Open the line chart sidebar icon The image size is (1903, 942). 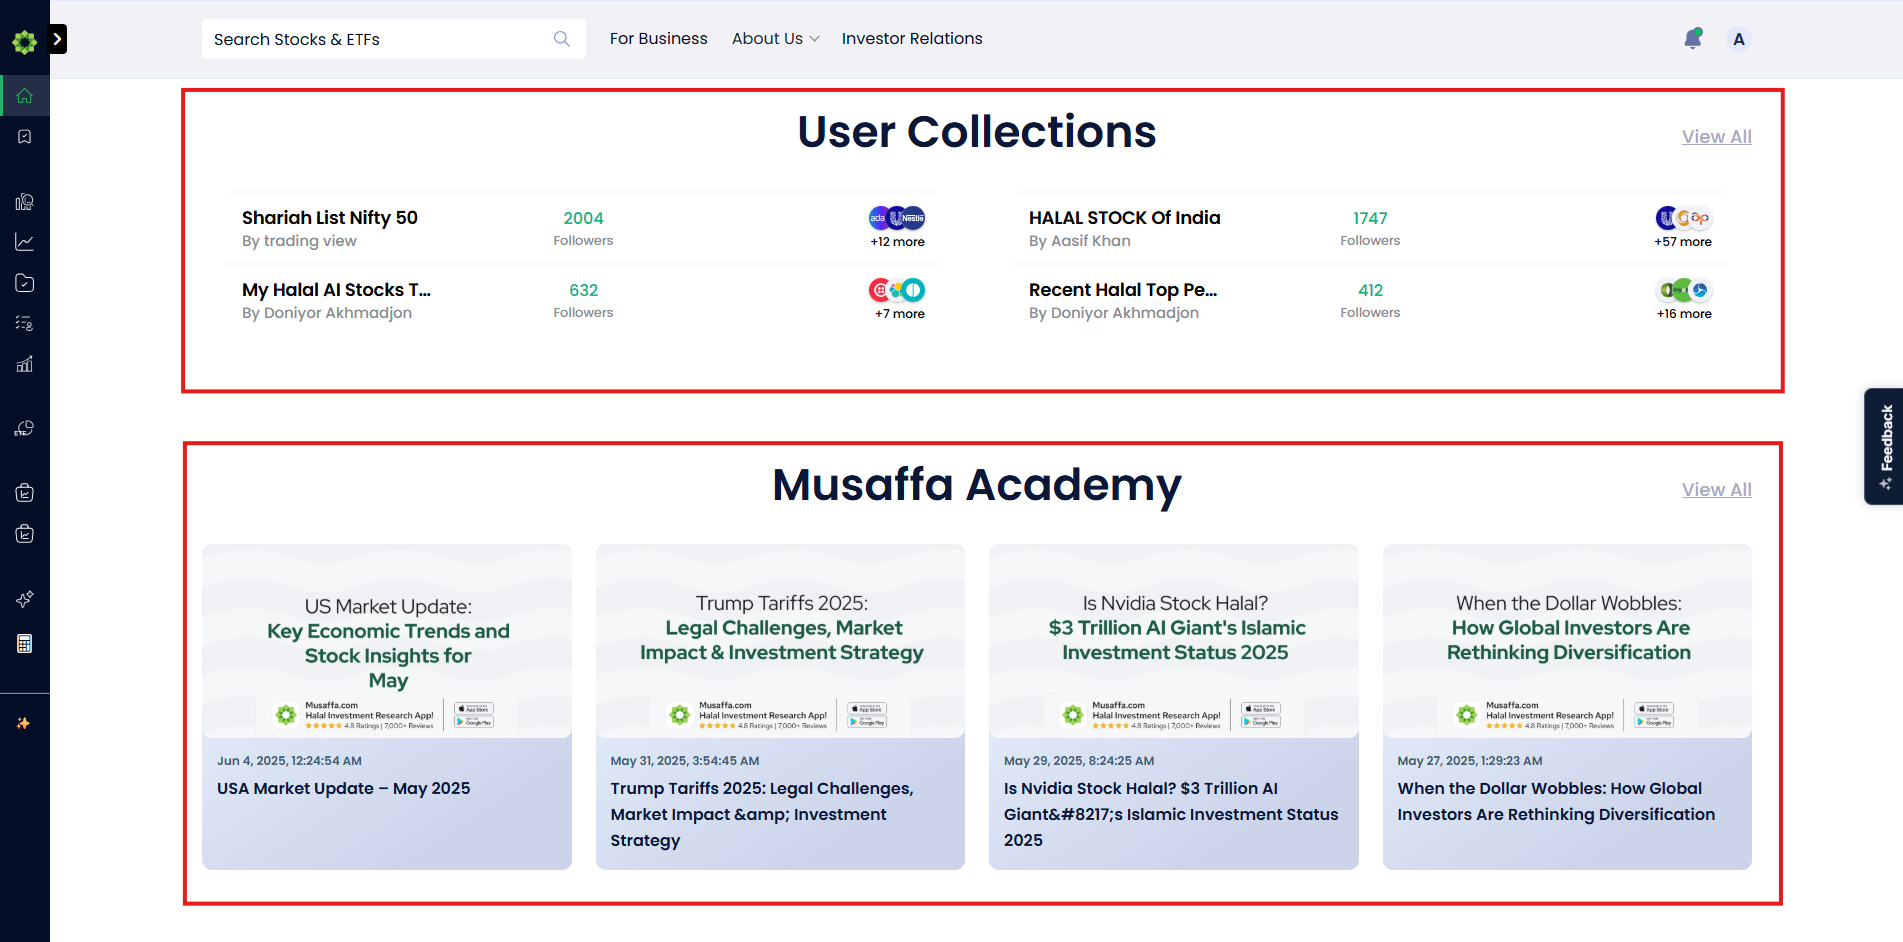[x=25, y=242]
